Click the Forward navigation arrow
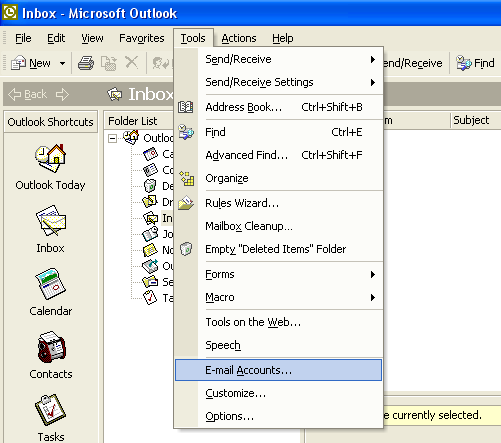Screen dimensions: 501x443 point(62,95)
